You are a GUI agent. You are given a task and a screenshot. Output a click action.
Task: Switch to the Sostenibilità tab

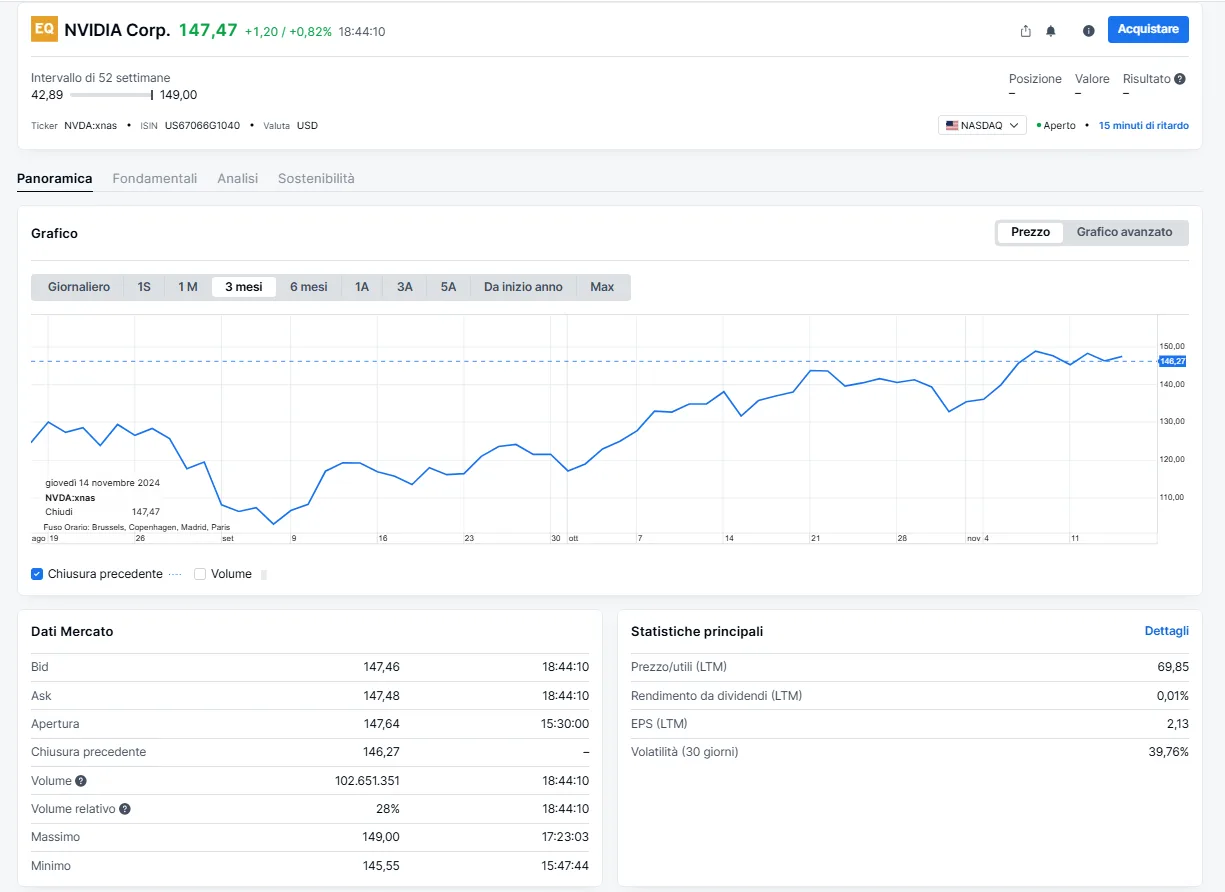tap(316, 178)
